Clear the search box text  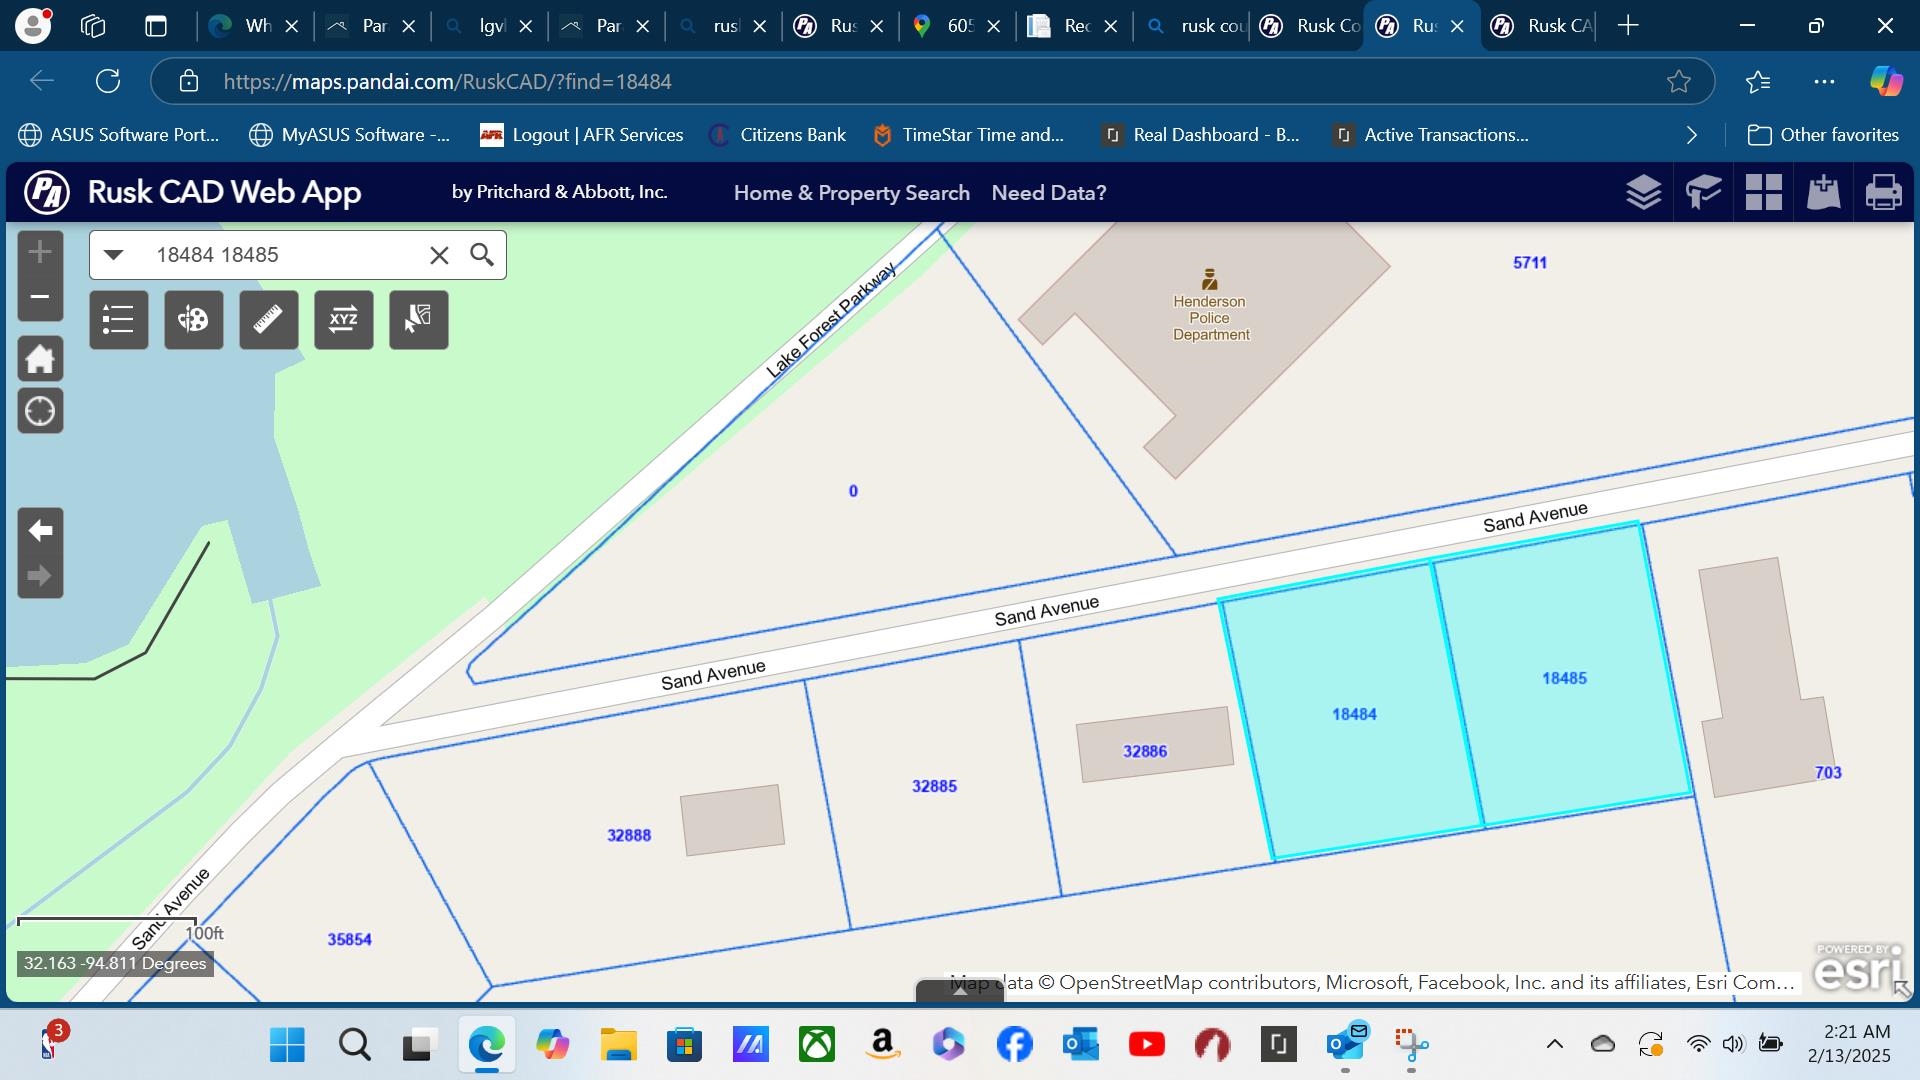(x=439, y=255)
